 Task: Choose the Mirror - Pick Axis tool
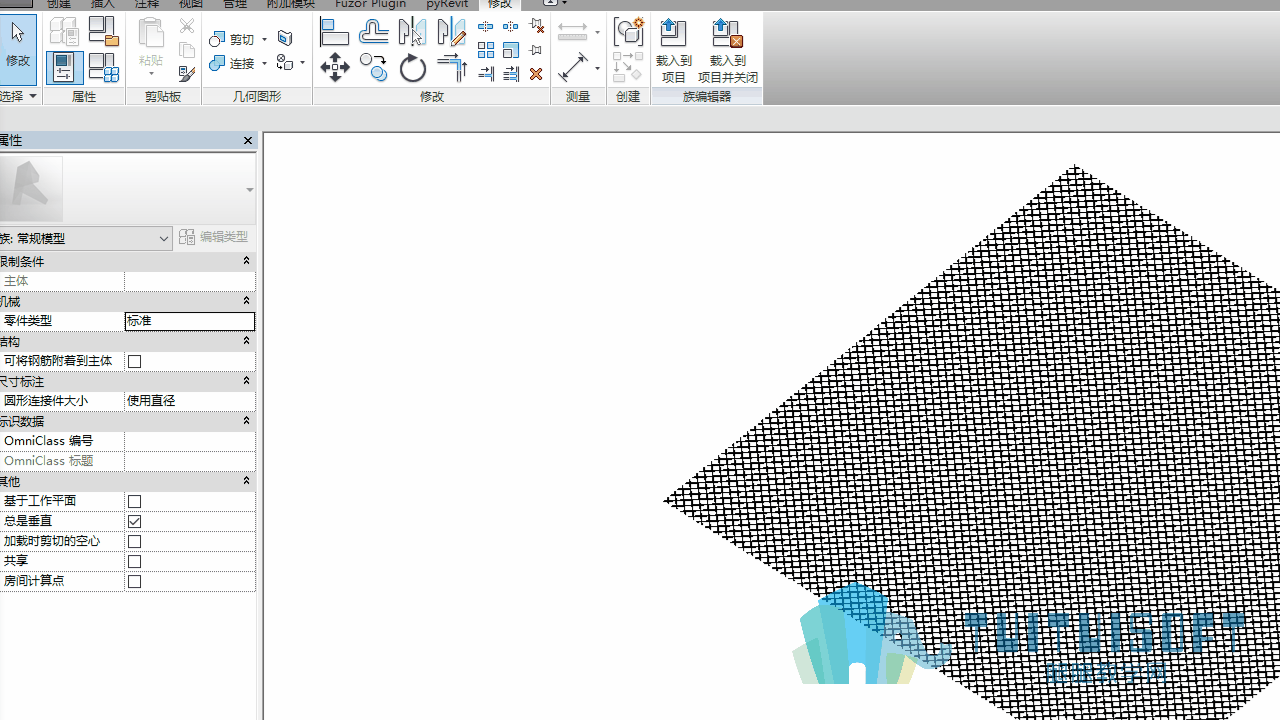click(412, 32)
